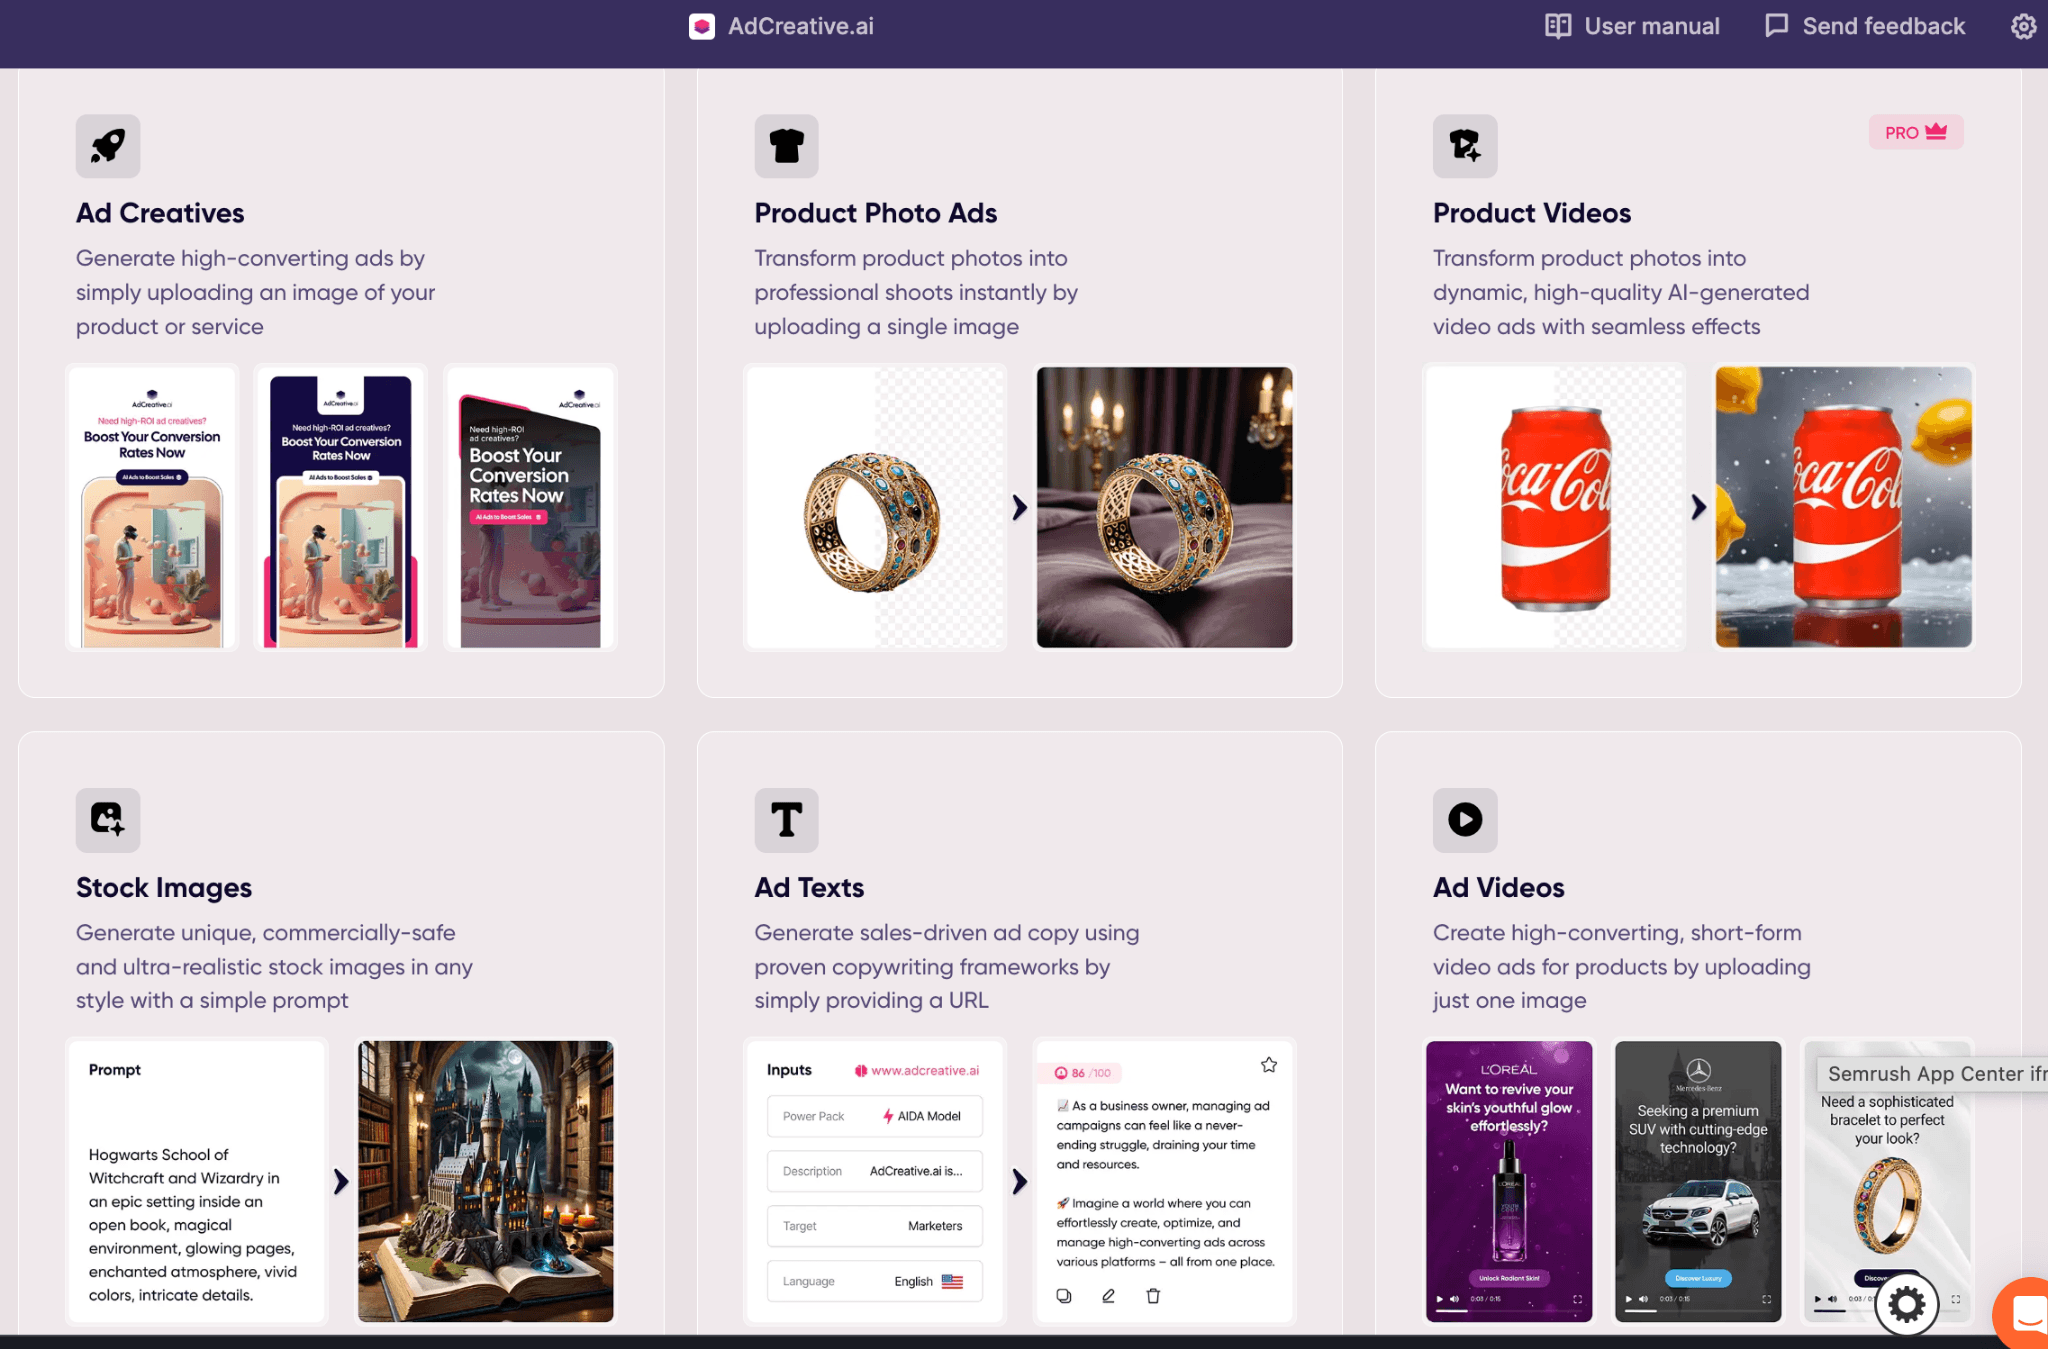Star the generated ad text sample

(x=1268, y=1065)
